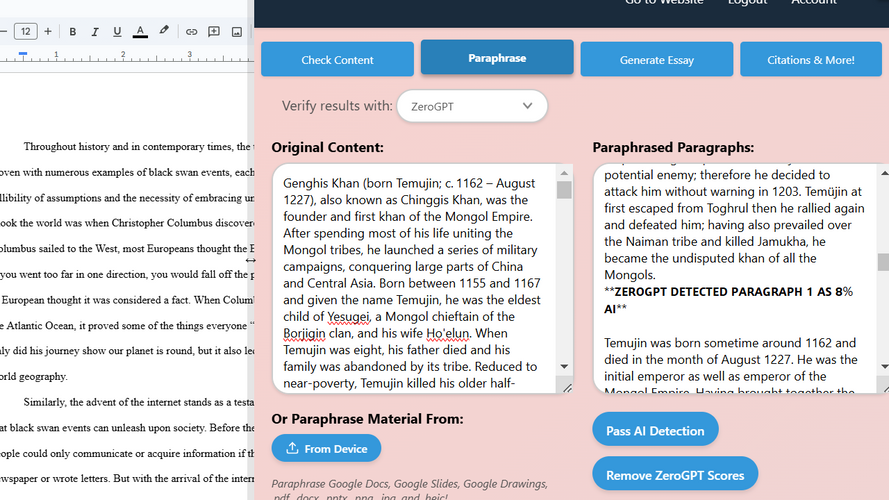Click document line starting Throughout history

[x=137, y=147]
